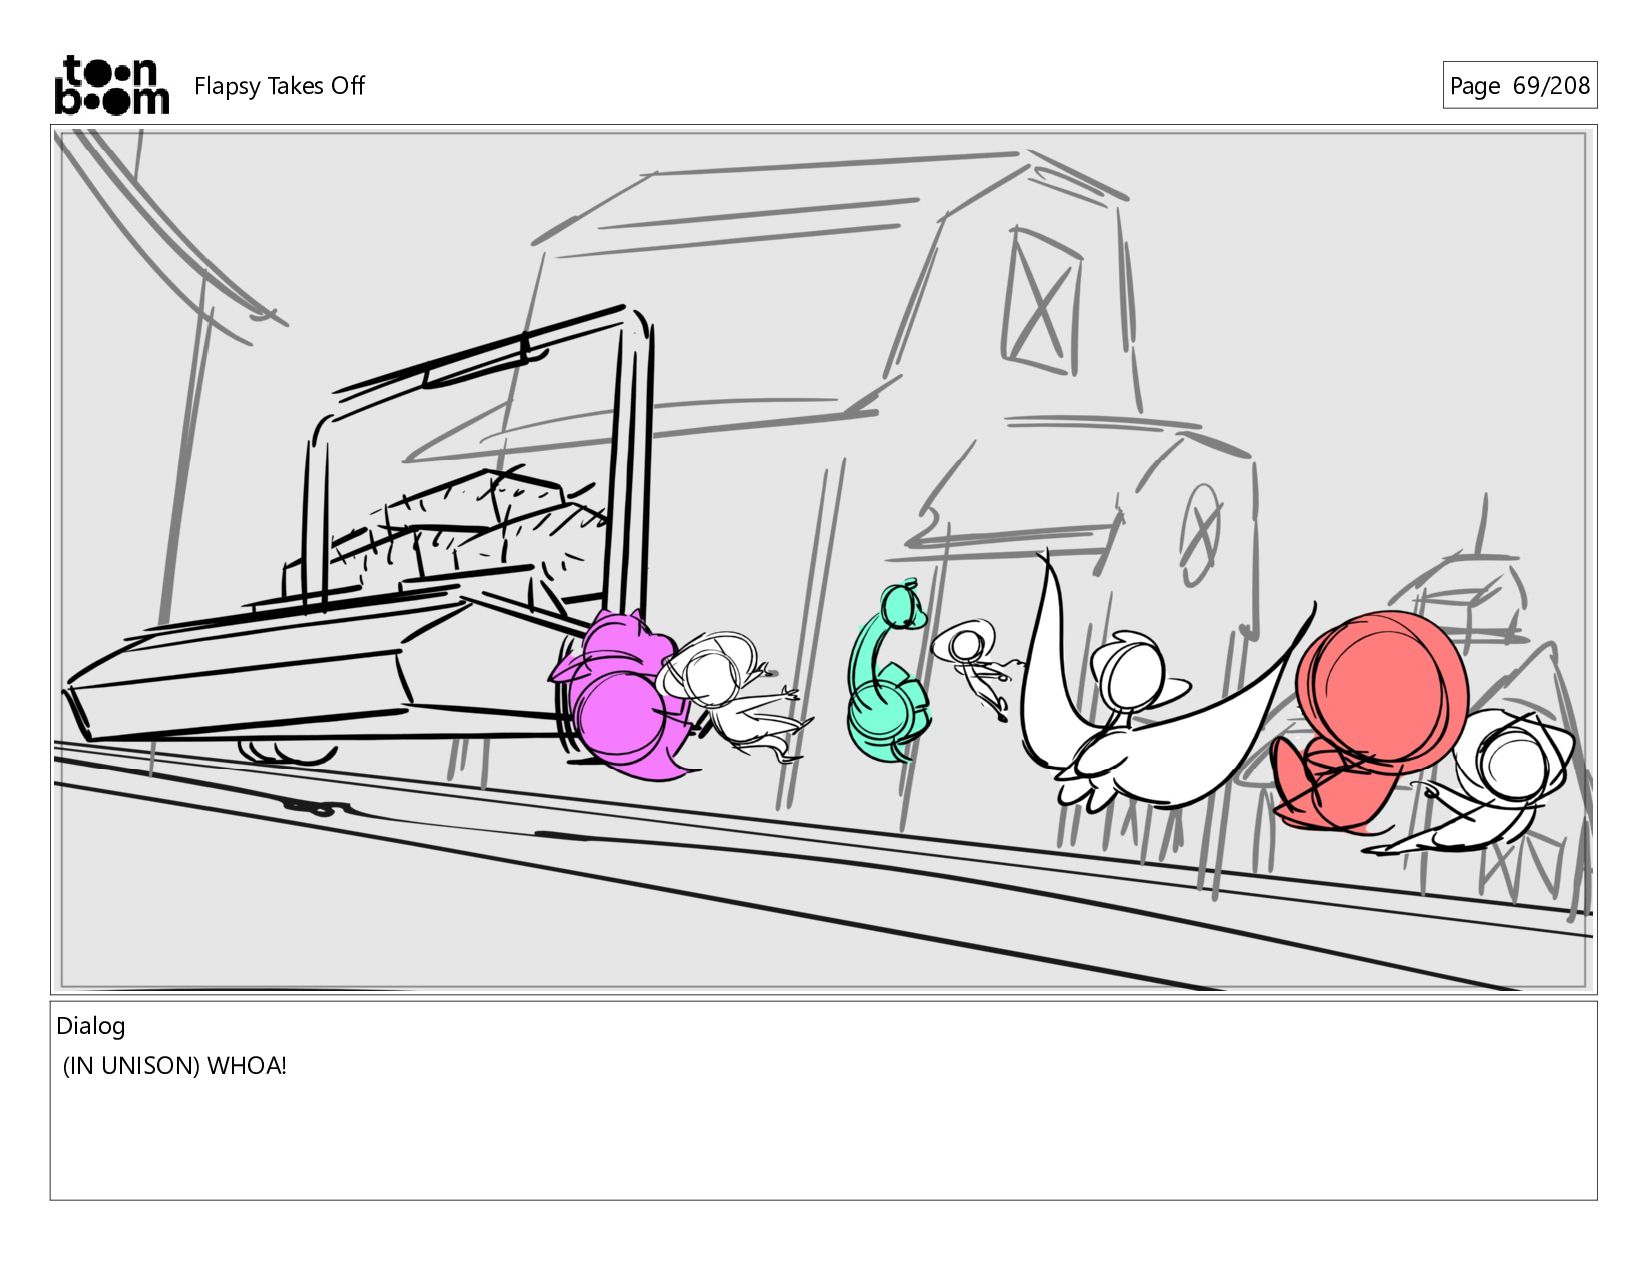This screenshot has height=1275, width=1650.
Task: Click the barn's upper X-braced window
Action: [x=1042, y=302]
